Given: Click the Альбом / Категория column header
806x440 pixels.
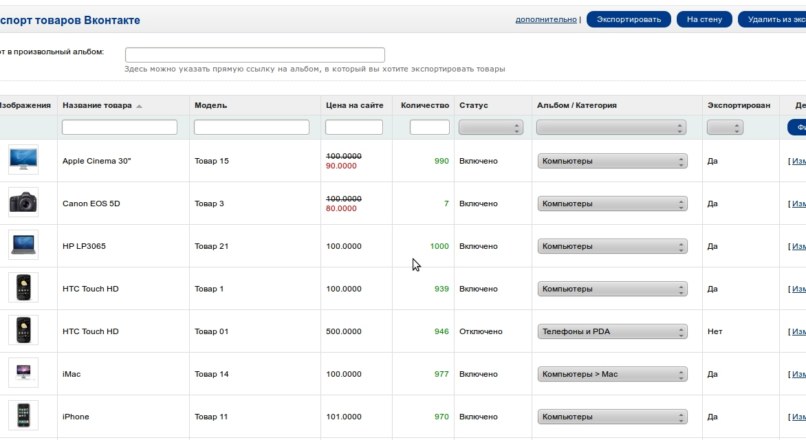Looking at the screenshot, I should coord(577,105).
